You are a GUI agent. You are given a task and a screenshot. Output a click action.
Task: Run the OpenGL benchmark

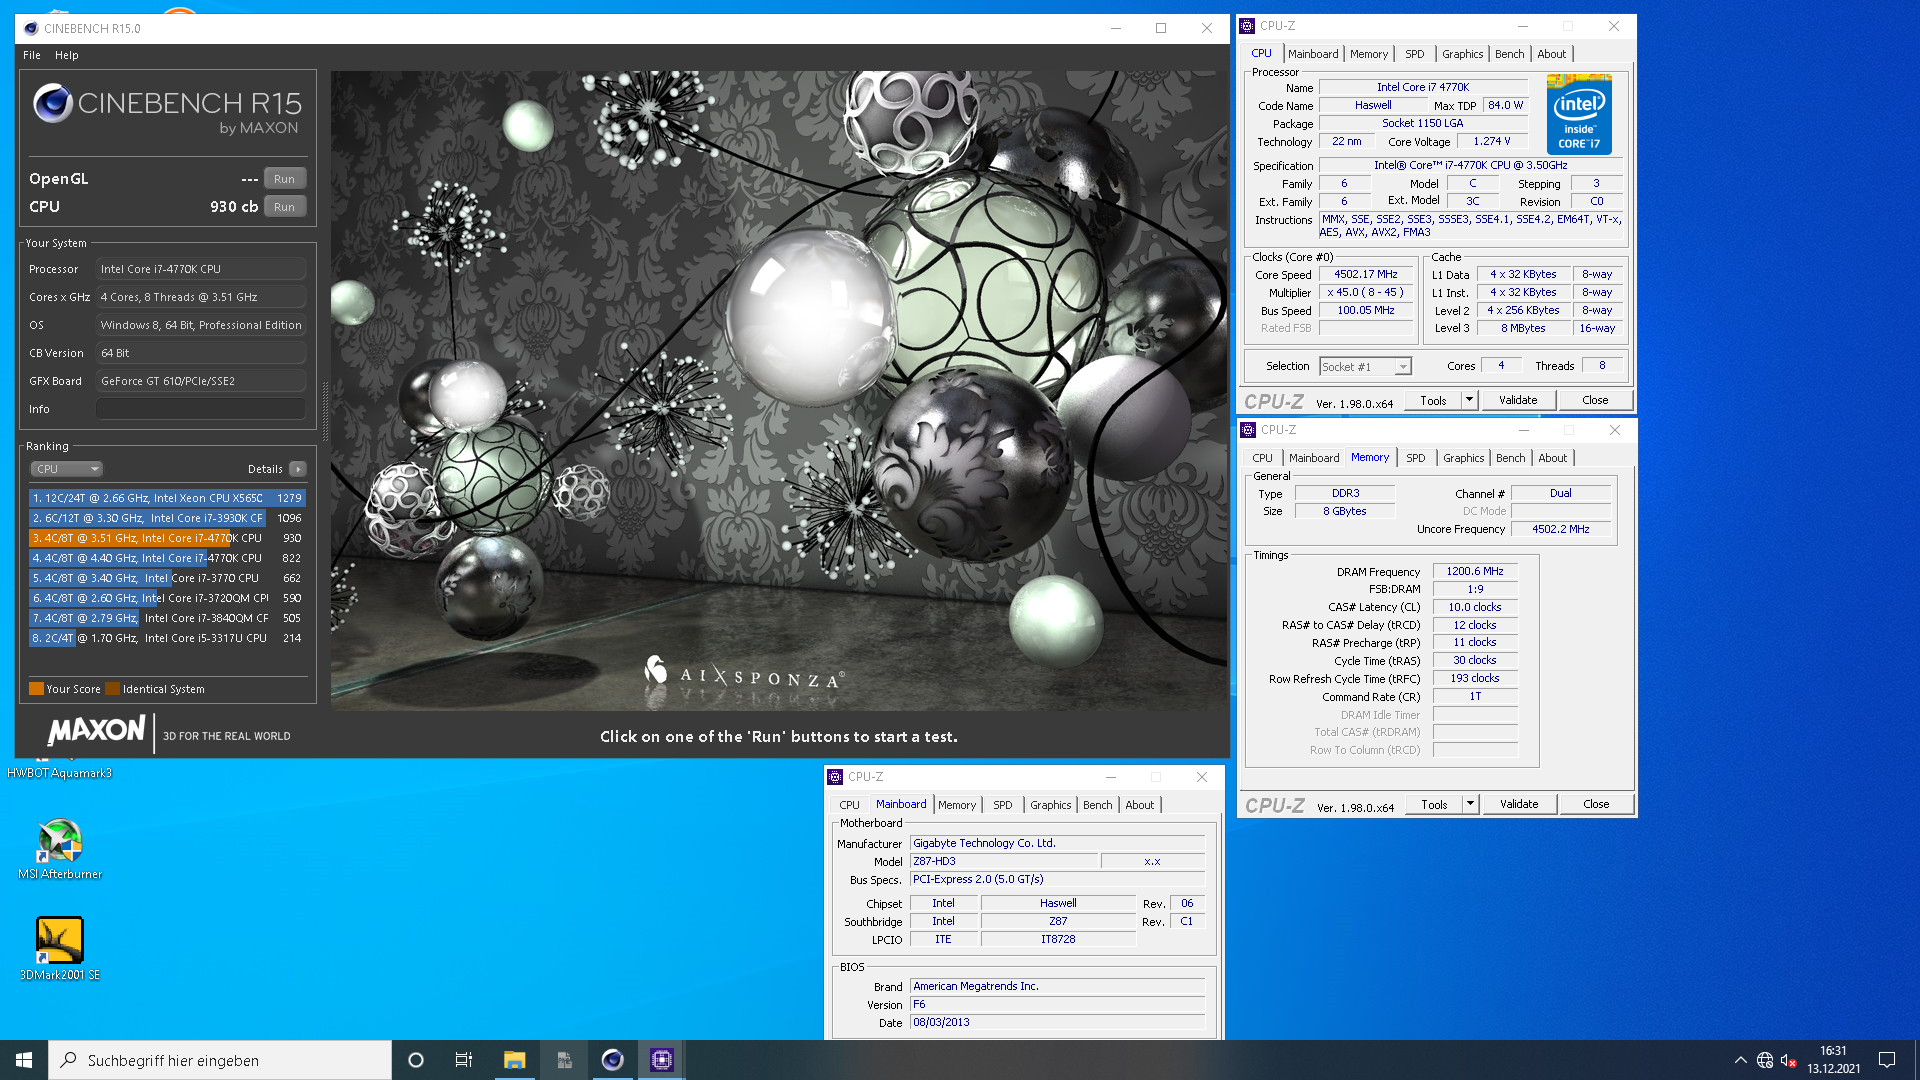tap(285, 179)
